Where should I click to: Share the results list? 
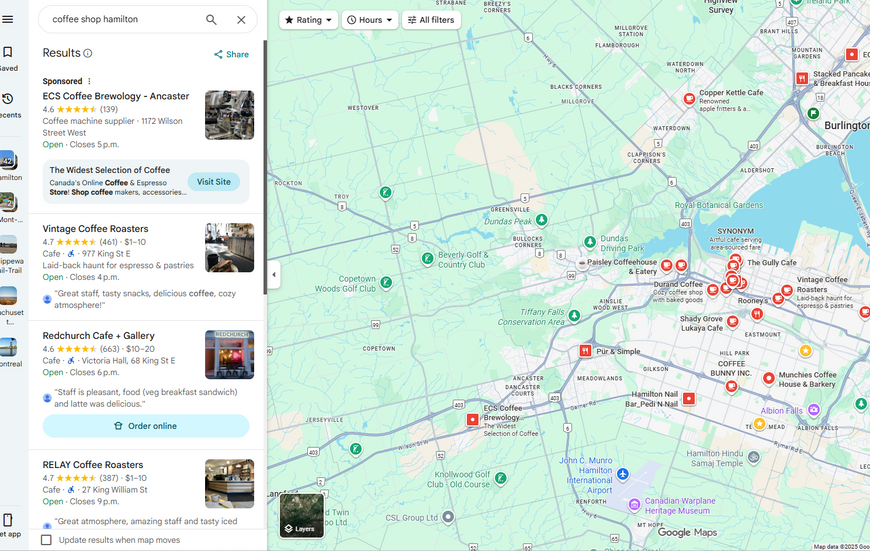[231, 54]
